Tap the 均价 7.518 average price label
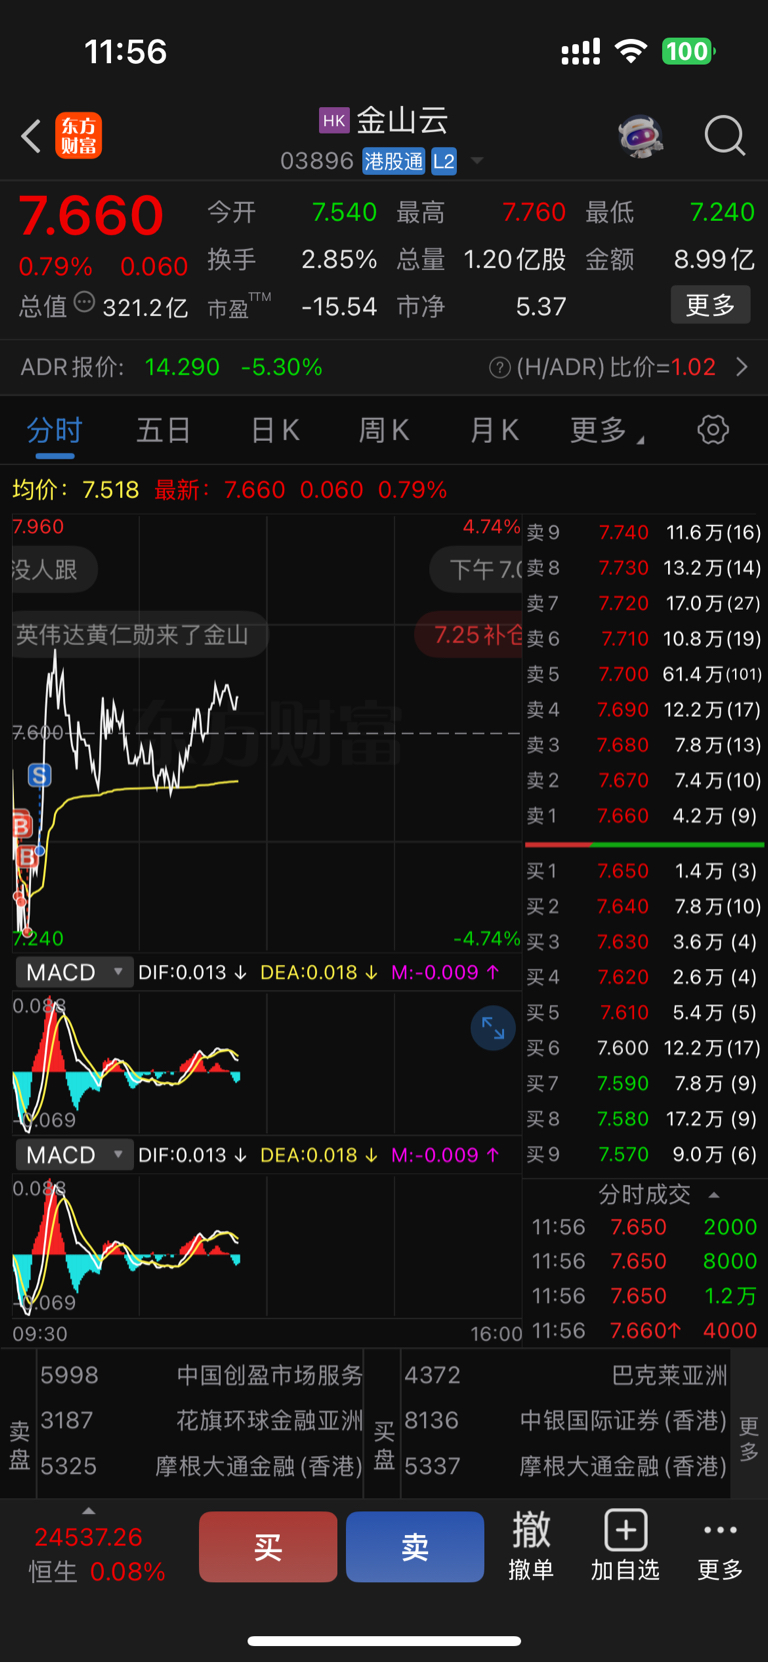 click(76, 490)
